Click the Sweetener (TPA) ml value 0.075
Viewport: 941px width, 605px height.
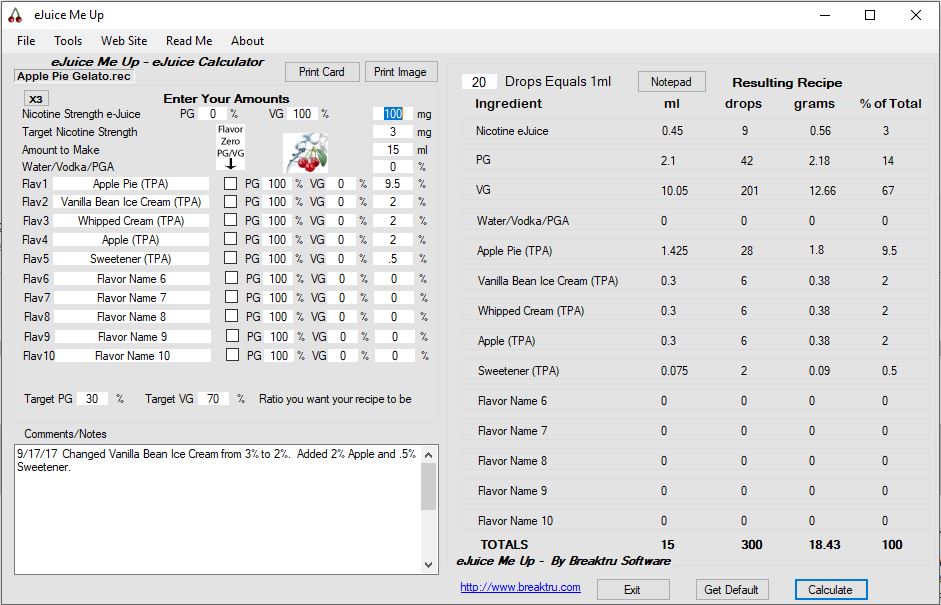tap(675, 371)
